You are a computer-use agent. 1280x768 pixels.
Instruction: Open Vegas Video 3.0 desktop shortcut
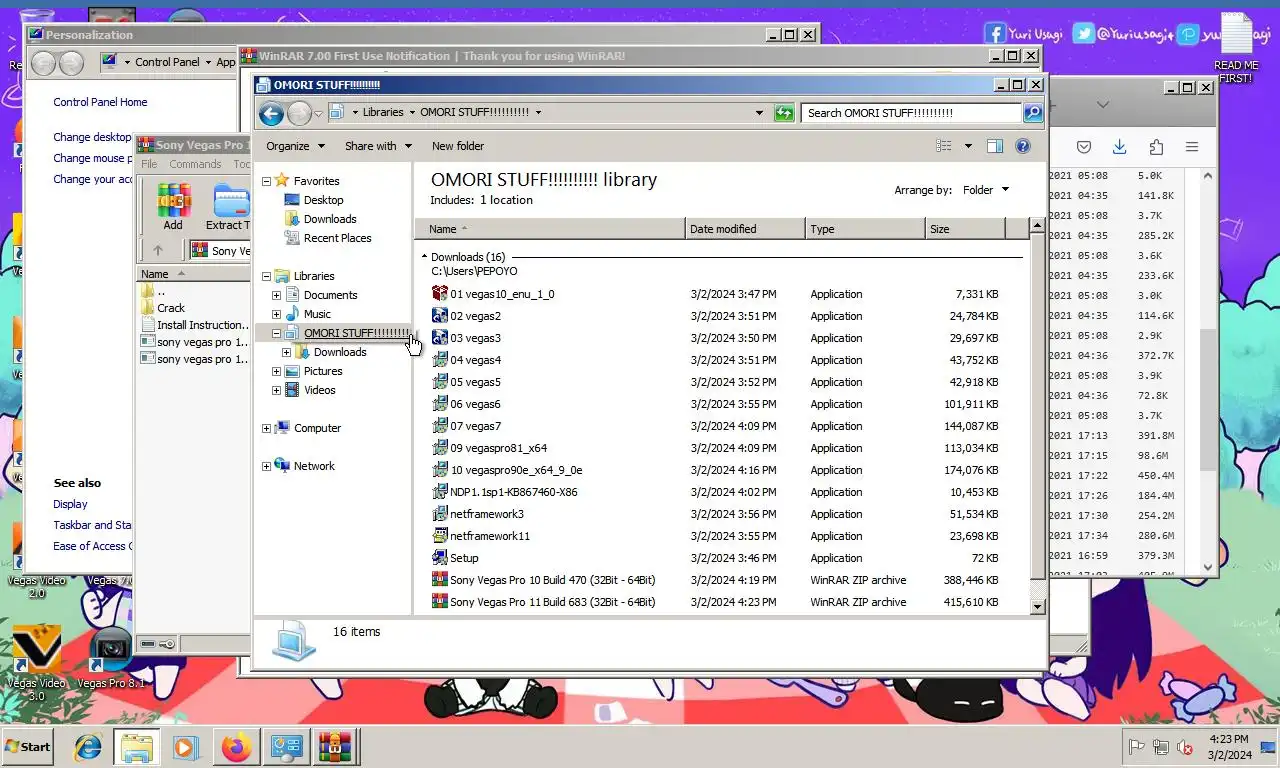point(36,662)
